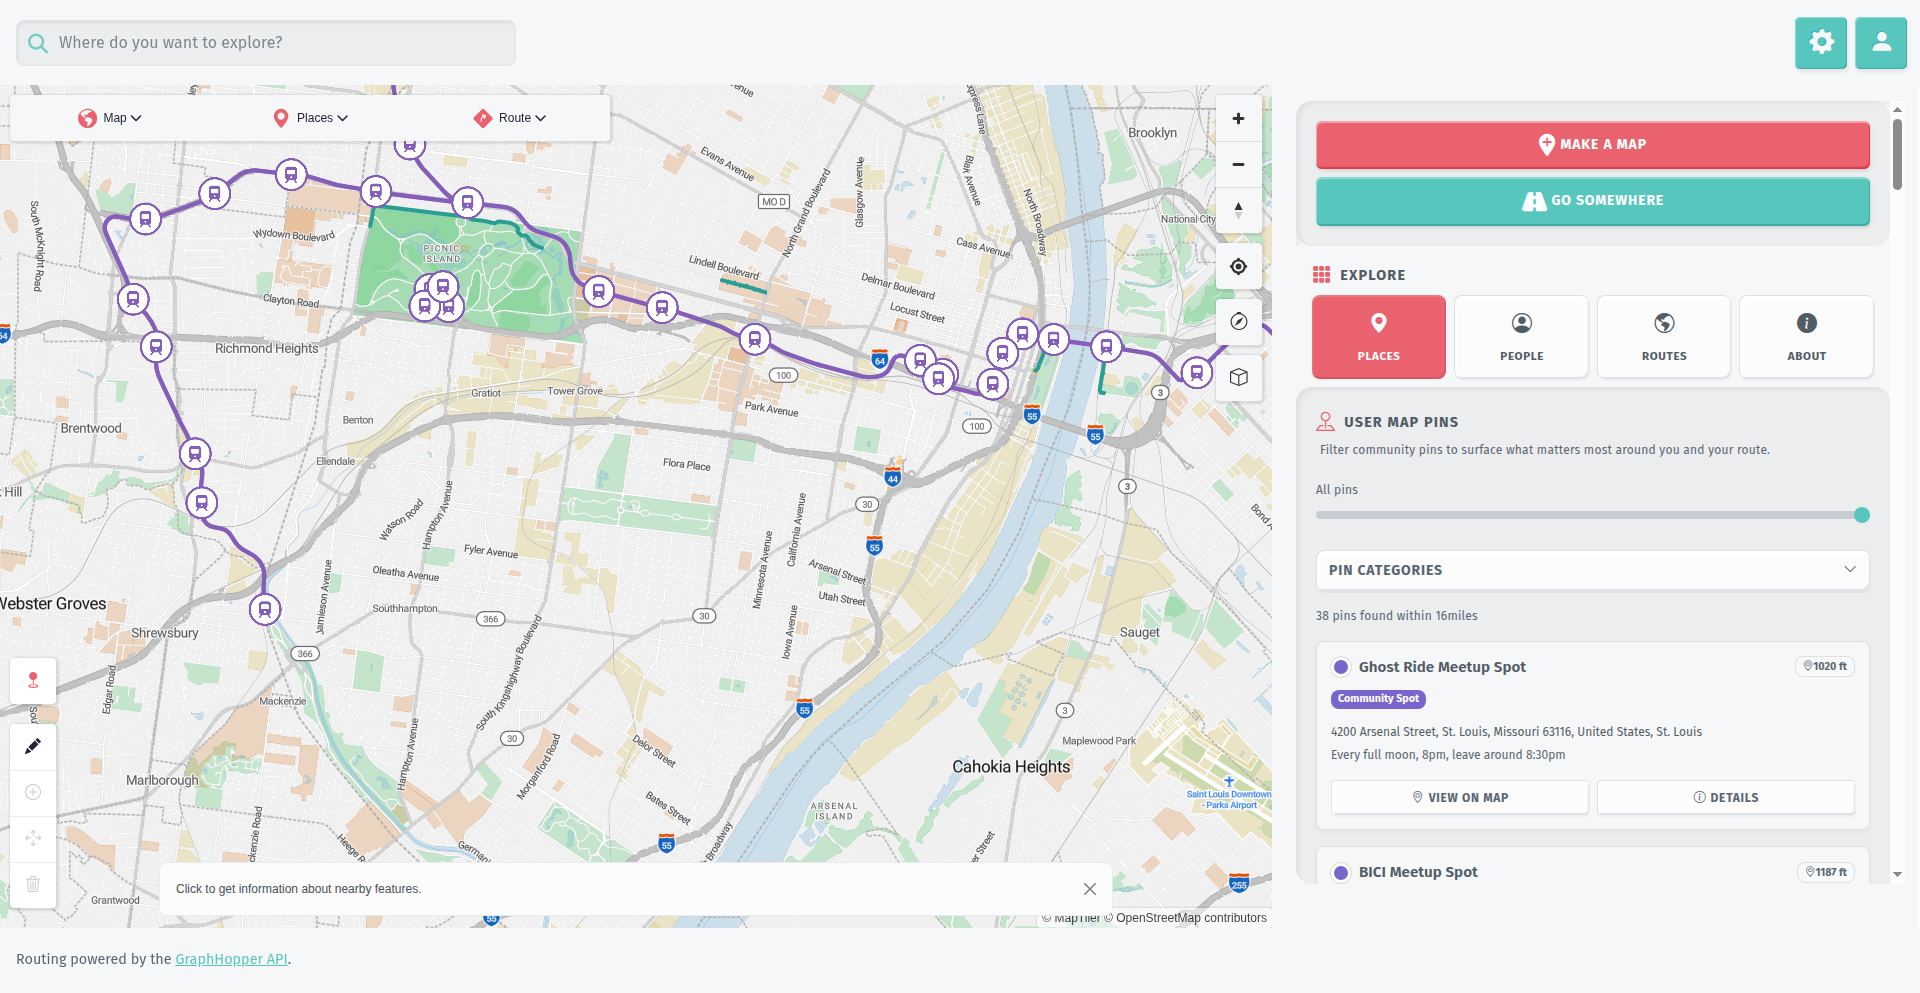Open the settings gear
This screenshot has height=993, width=1920.
[x=1820, y=42]
